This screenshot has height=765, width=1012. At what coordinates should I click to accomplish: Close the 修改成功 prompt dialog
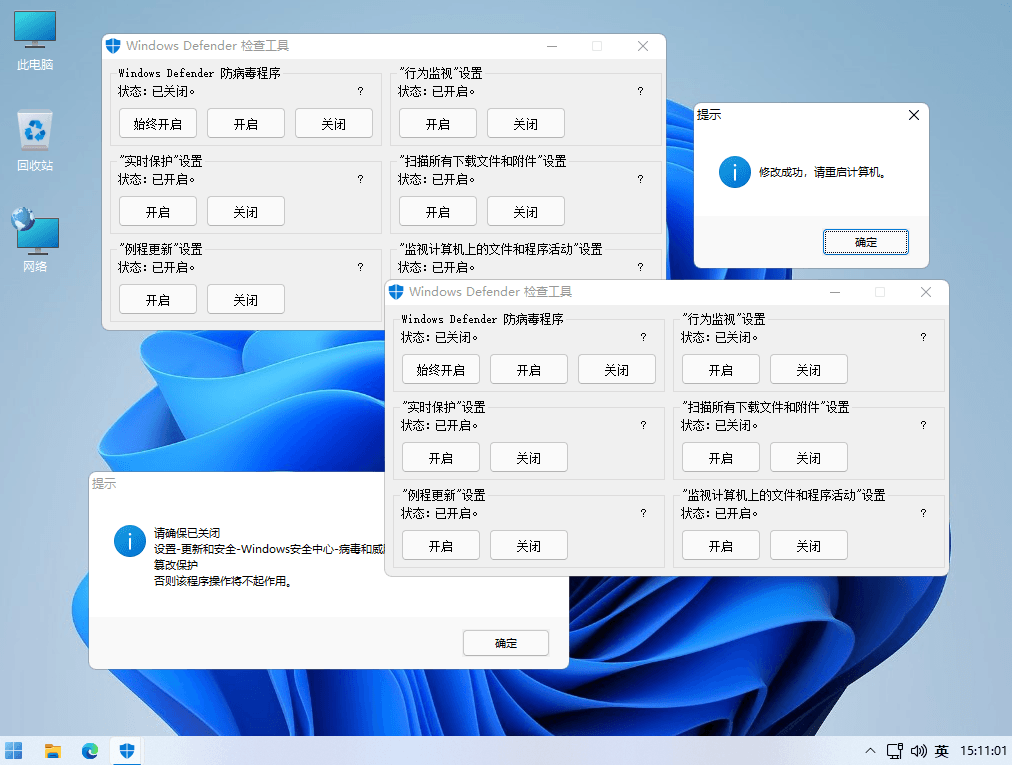point(914,115)
